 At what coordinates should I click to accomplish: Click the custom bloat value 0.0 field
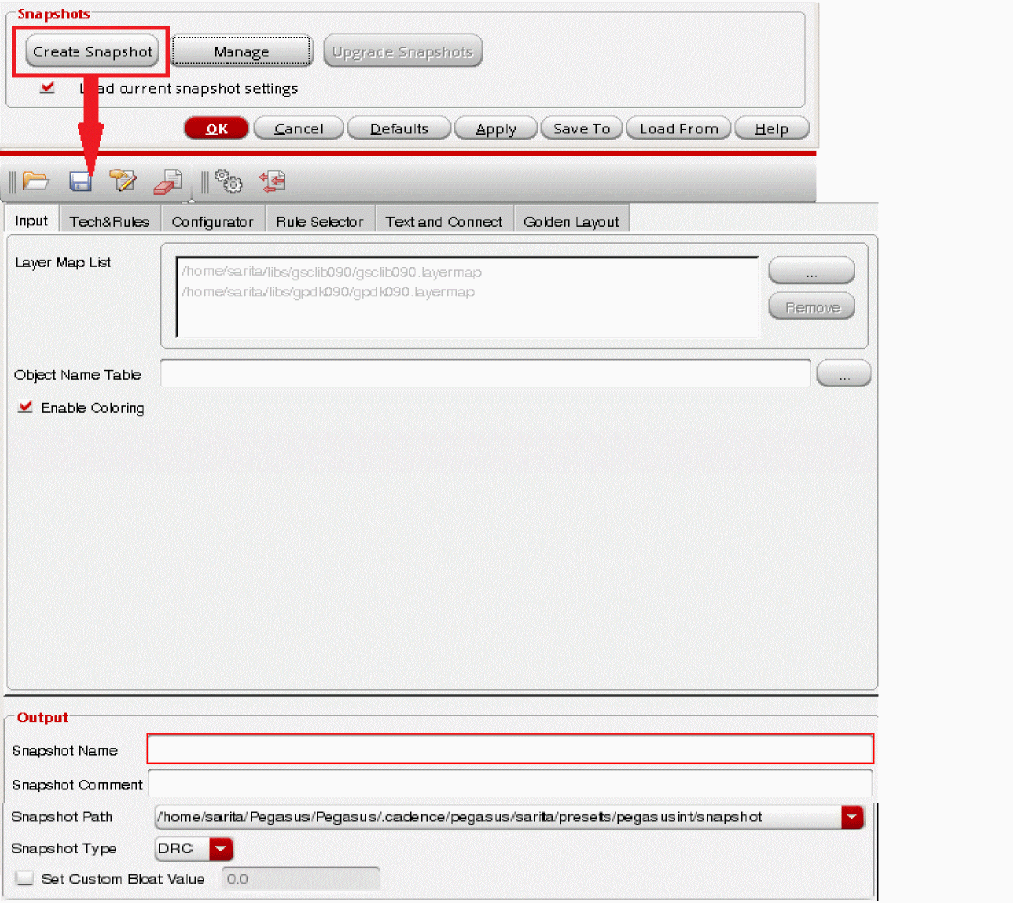[300, 878]
